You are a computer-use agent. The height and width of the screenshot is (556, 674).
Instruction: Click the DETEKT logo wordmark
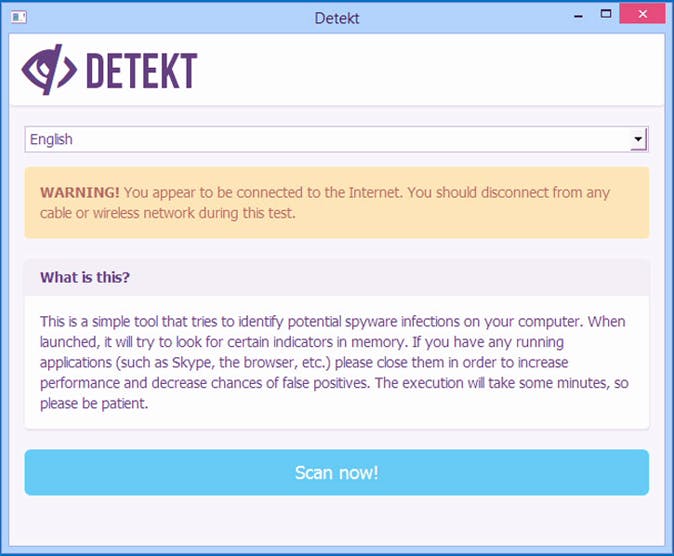142,71
